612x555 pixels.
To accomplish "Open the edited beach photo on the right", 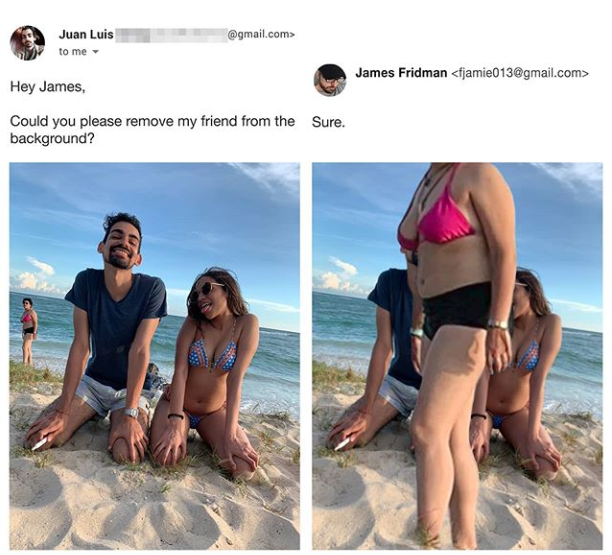I will 457,356.
